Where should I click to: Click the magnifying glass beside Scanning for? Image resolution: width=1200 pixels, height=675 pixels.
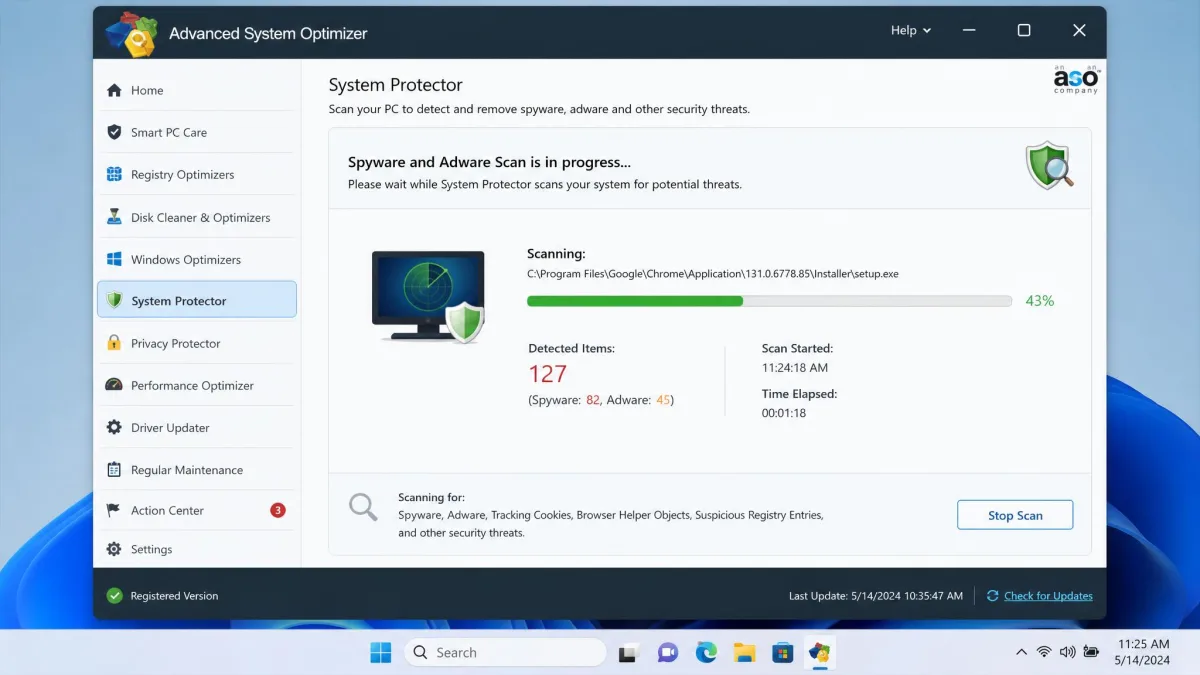tap(363, 507)
